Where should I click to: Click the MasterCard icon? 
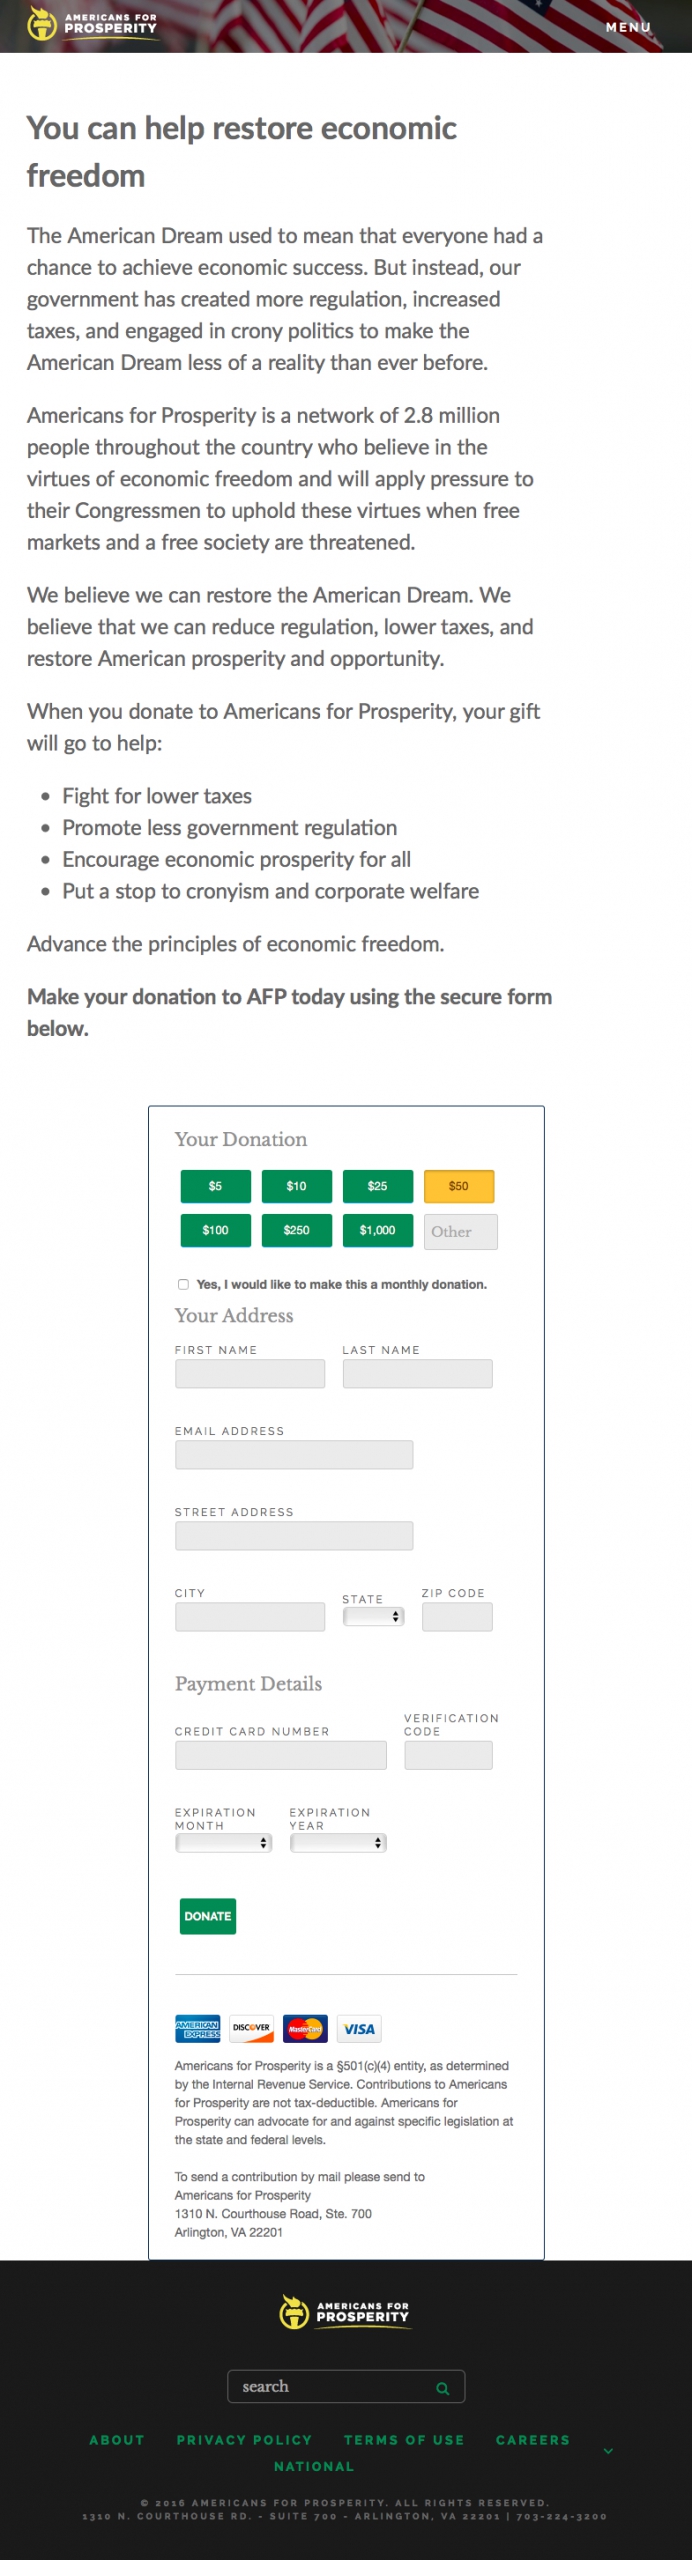pyautogui.click(x=305, y=2028)
